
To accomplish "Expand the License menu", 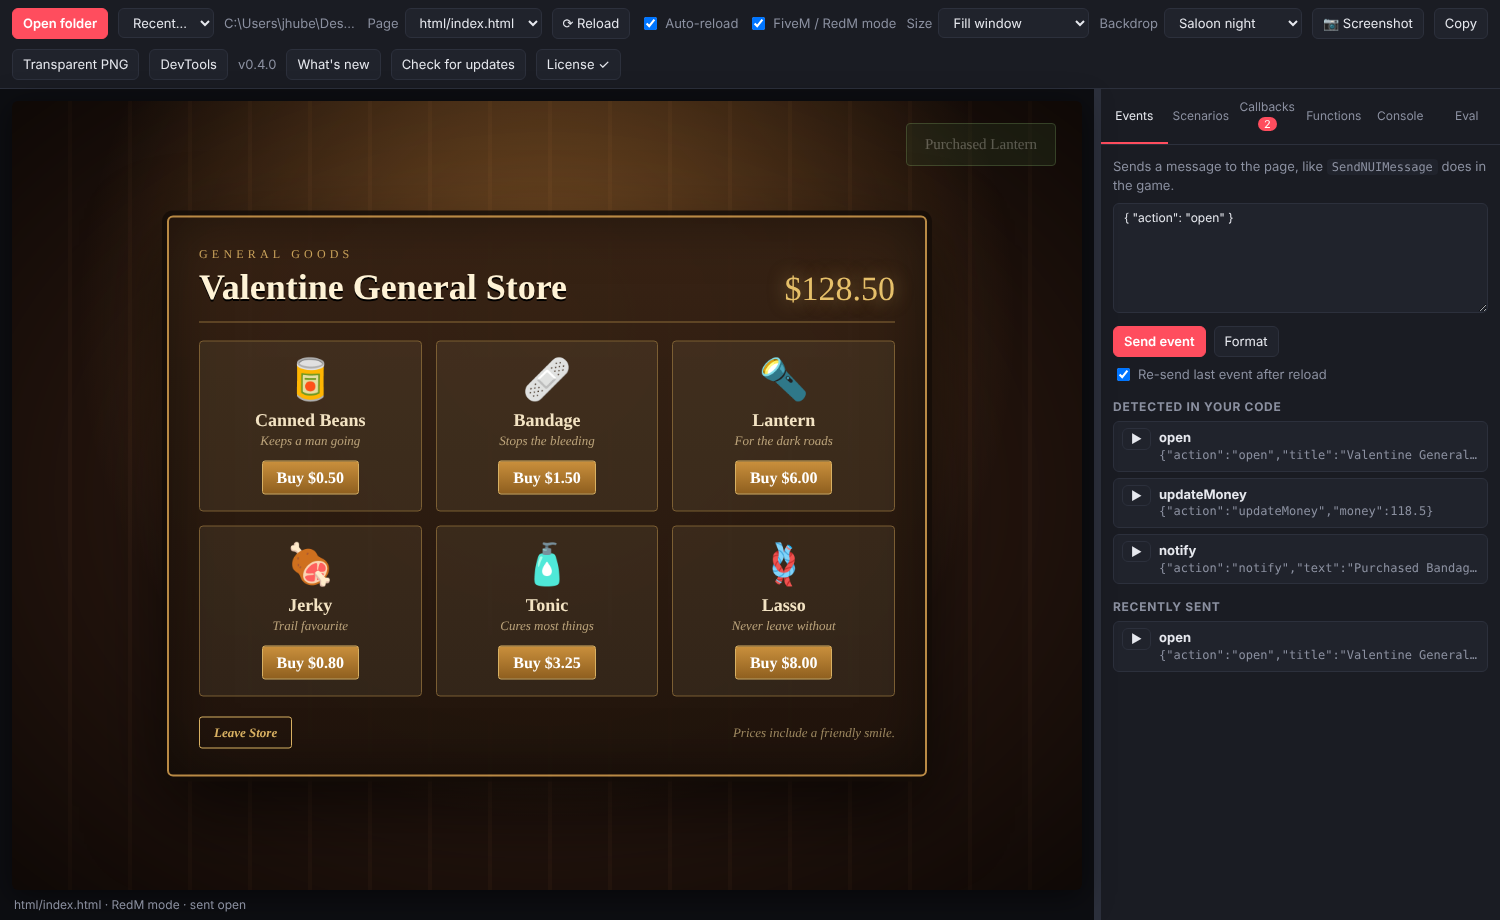I will coord(578,64).
